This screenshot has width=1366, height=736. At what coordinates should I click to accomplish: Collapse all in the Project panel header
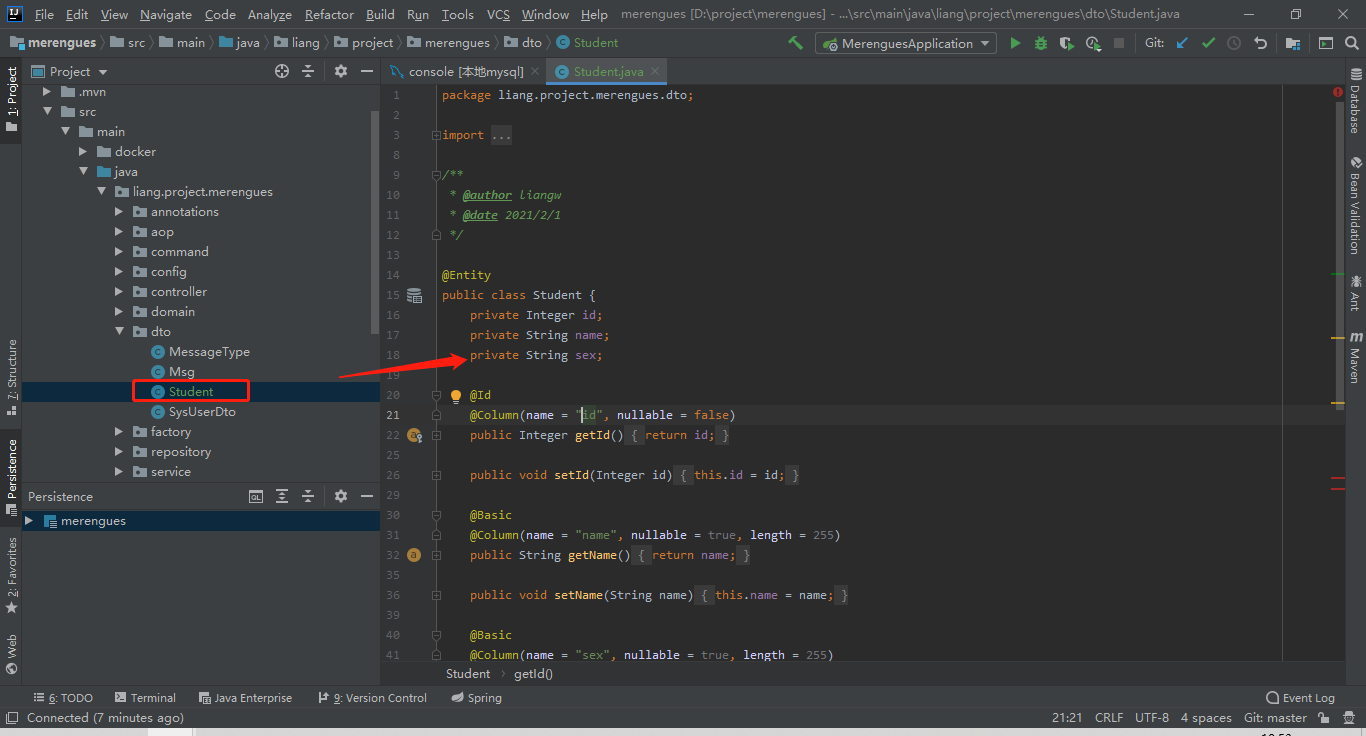pos(308,71)
